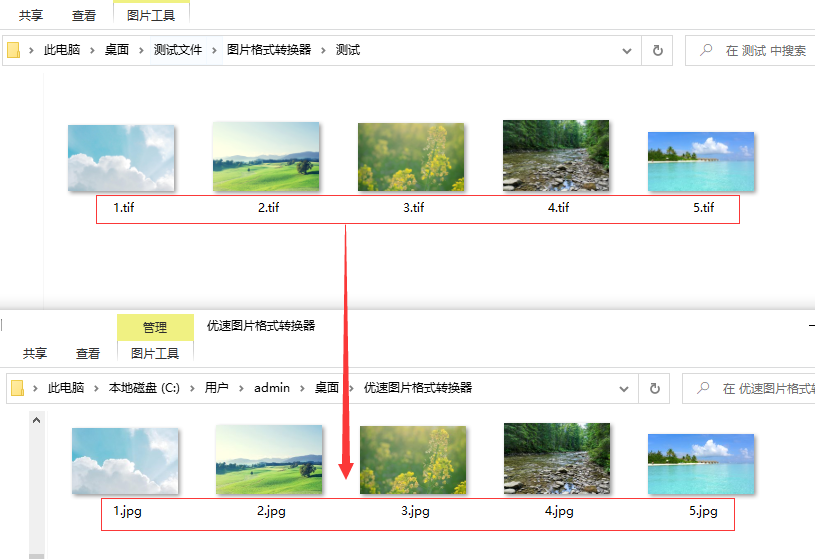
Task: Select the 1.tif clouds thumbnail
Action: 121,158
